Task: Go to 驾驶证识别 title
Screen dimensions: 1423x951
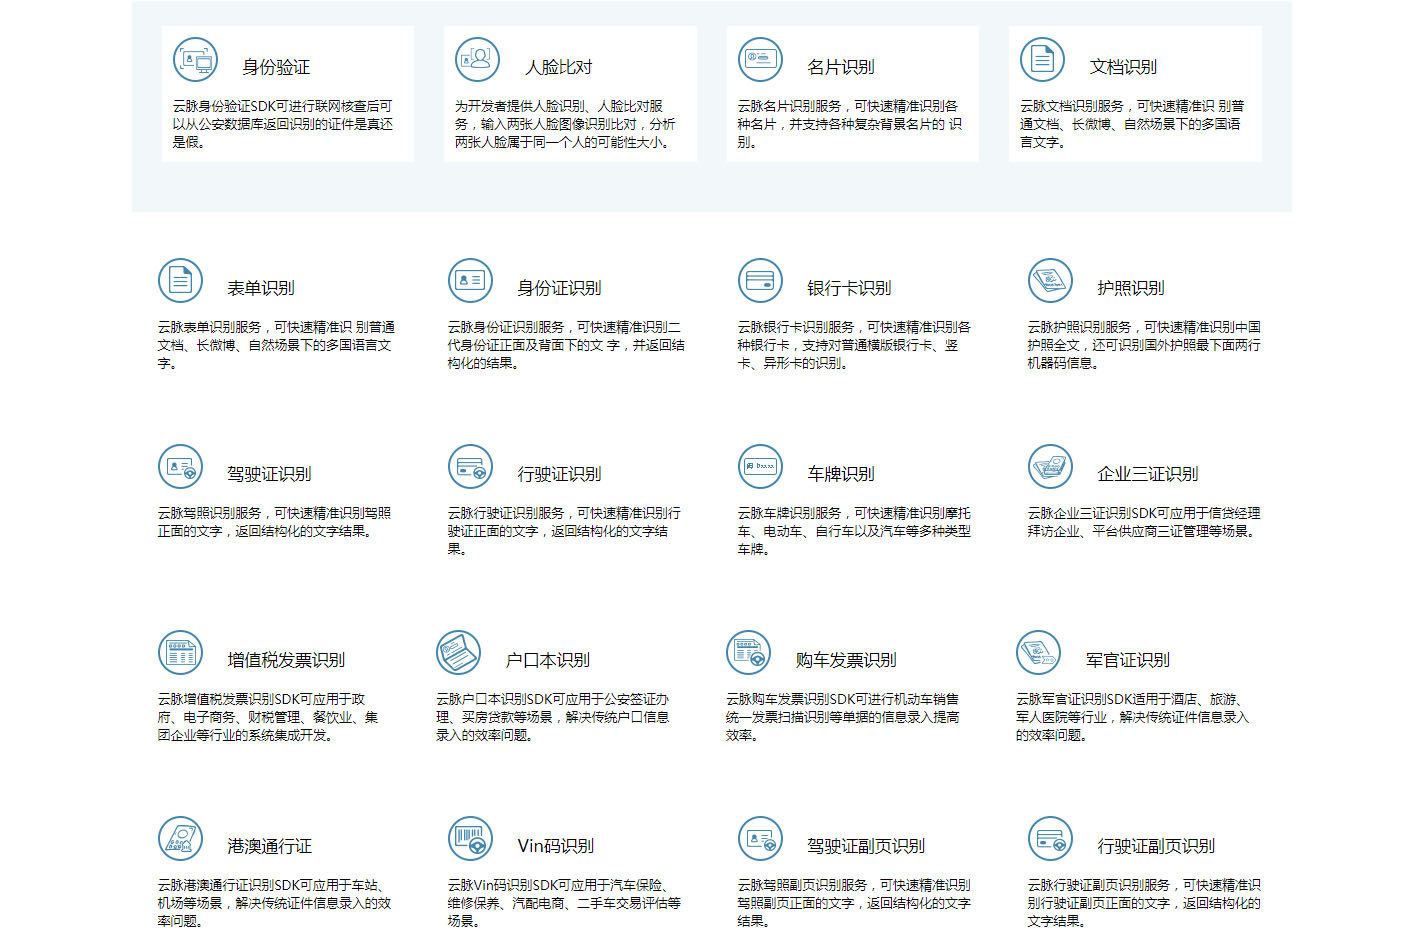Action: pos(269,474)
